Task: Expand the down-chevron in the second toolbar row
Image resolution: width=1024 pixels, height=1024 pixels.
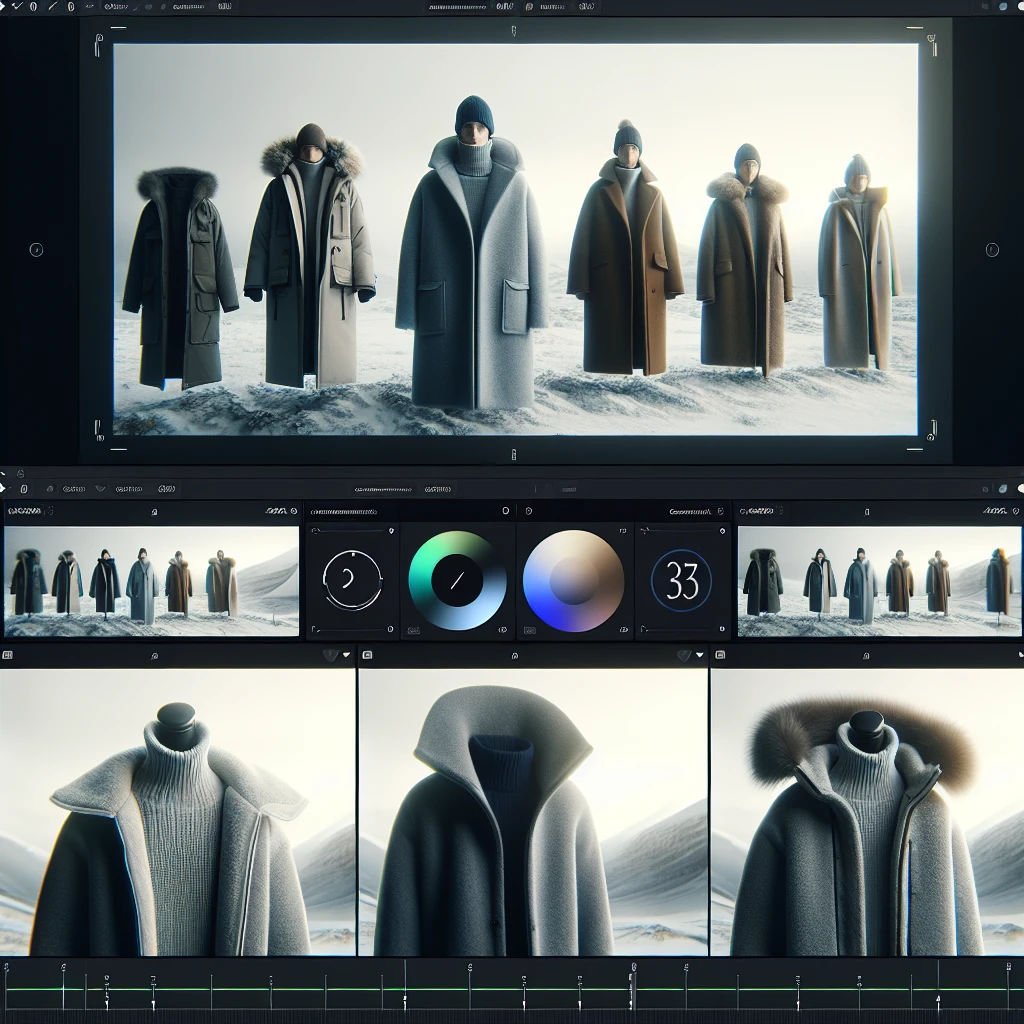Action: point(101,488)
